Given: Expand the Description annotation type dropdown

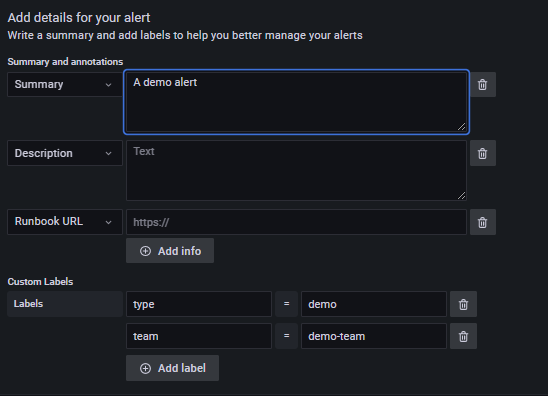Looking at the screenshot, I should (x=65, y=153).
